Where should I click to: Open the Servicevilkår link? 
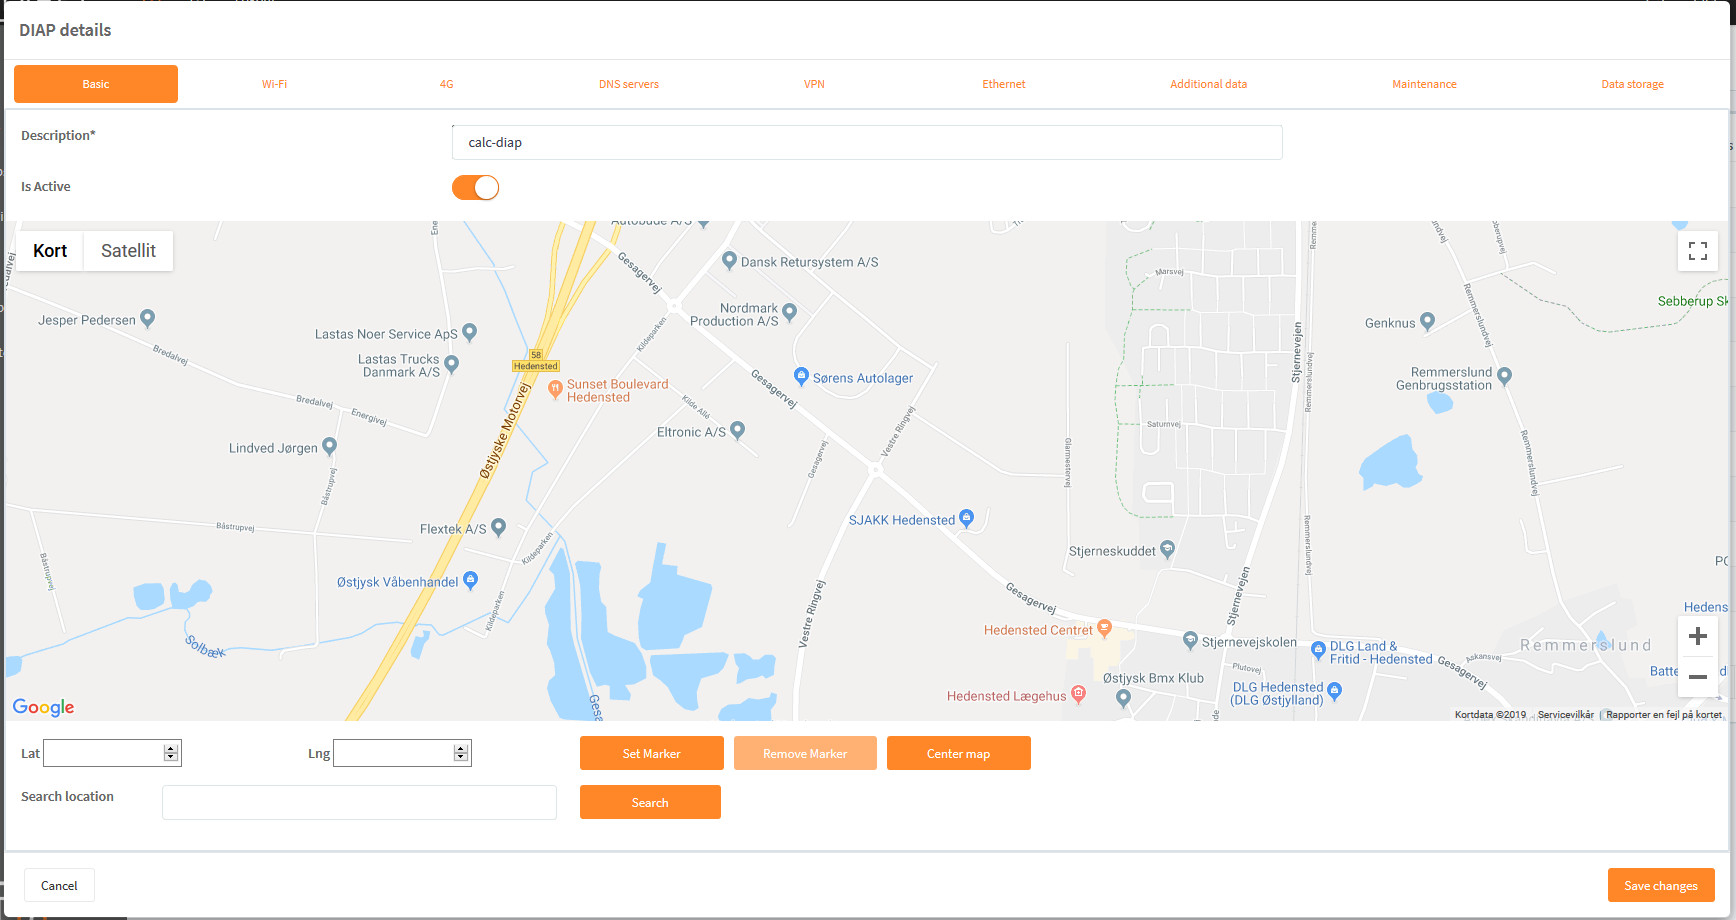coord(1566,714)
